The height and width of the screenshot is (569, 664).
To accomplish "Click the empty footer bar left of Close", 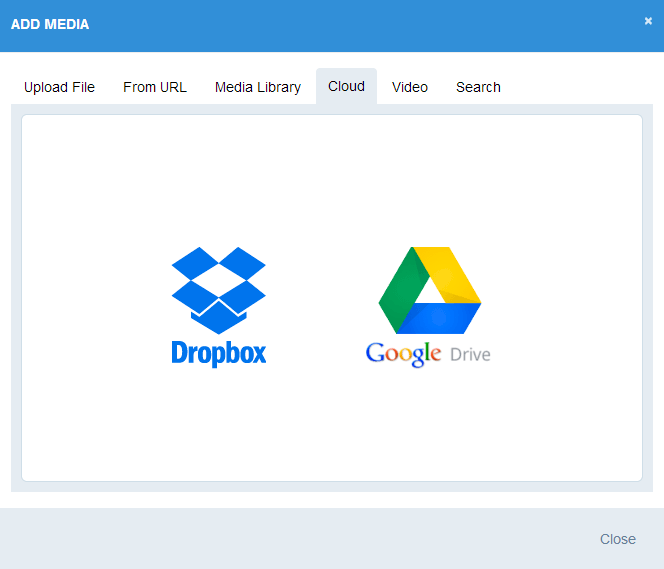I will coord(300,539).
